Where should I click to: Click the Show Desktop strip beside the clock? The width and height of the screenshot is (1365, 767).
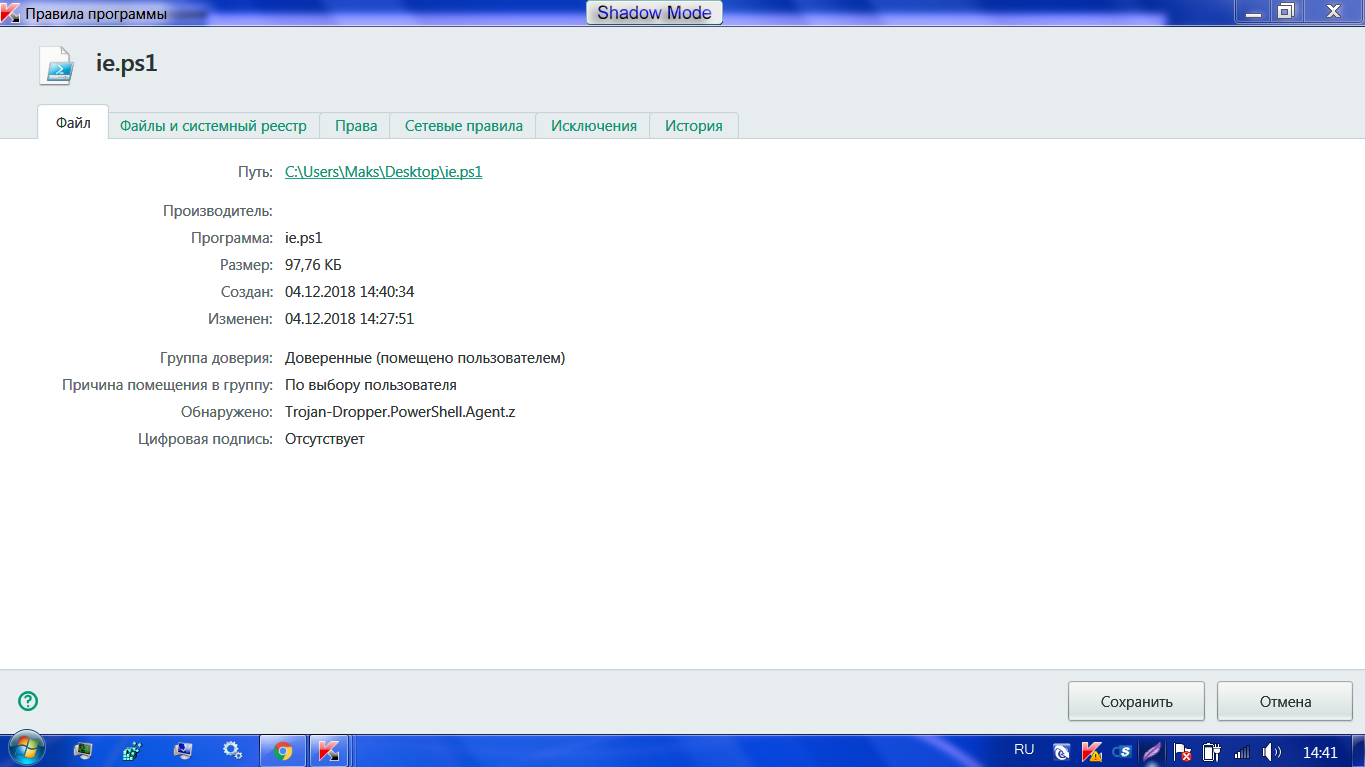1357,751
